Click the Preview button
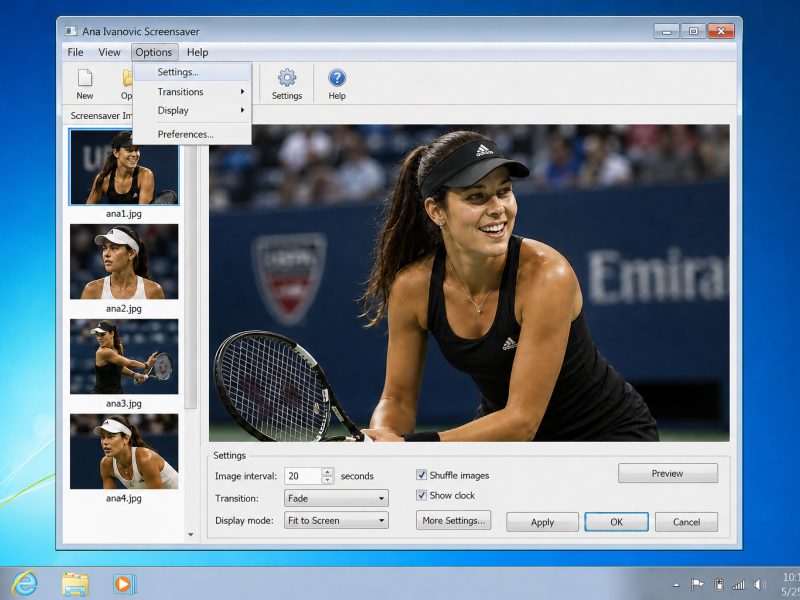This screenshot has height=600, width=800. click(x=668, y=473)
